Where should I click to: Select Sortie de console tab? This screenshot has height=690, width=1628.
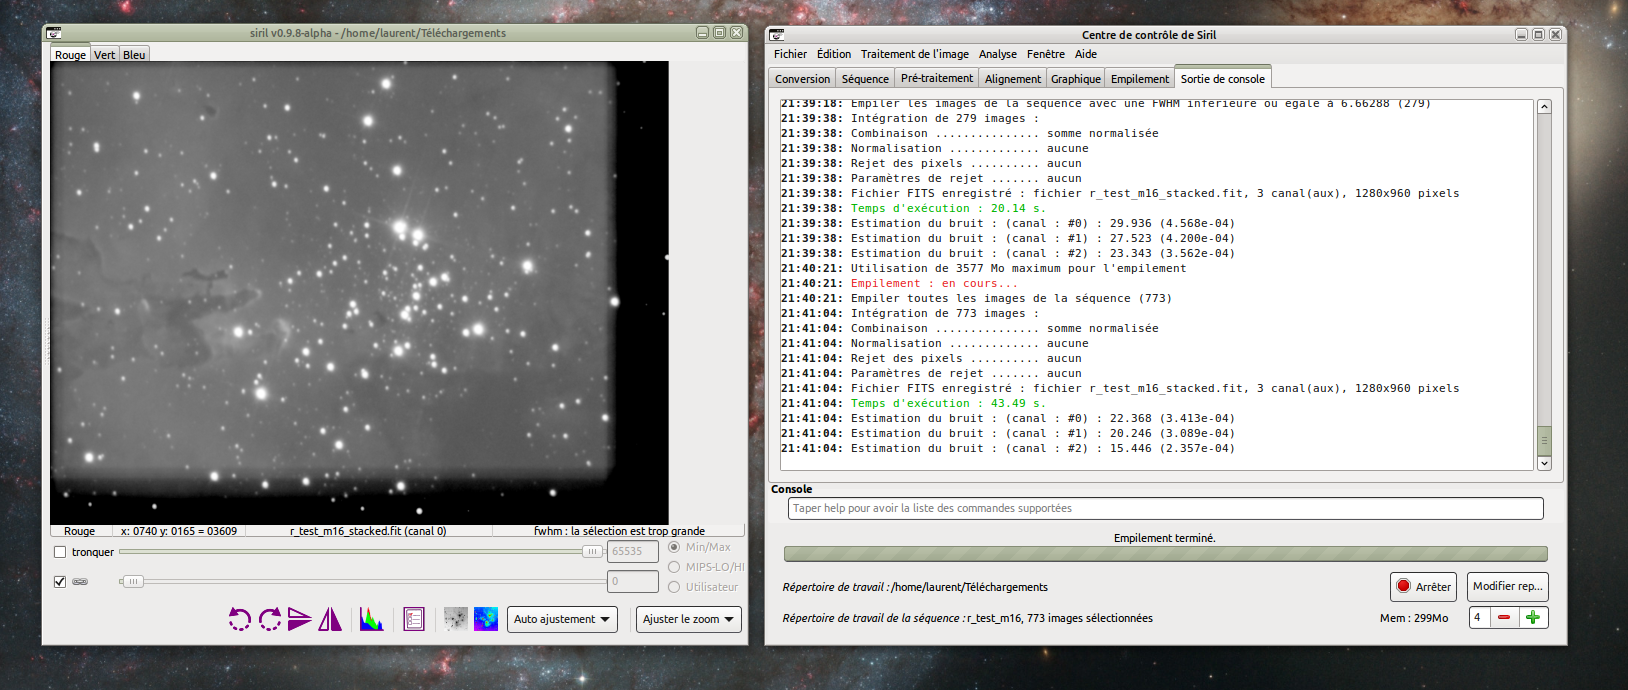tap(1222, 78)
